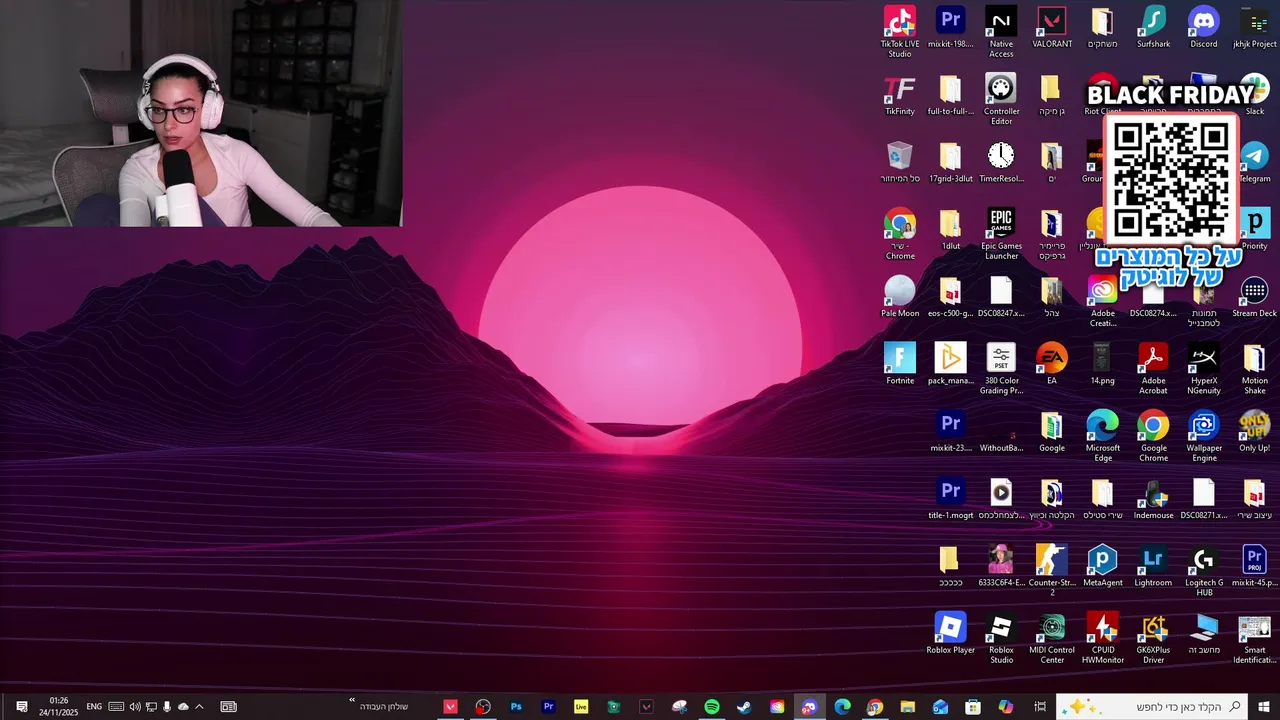The height and width of the screenshot is (720, 1280).
Task: Launch VALORANT from the desktop
Action: point(1052,27)
